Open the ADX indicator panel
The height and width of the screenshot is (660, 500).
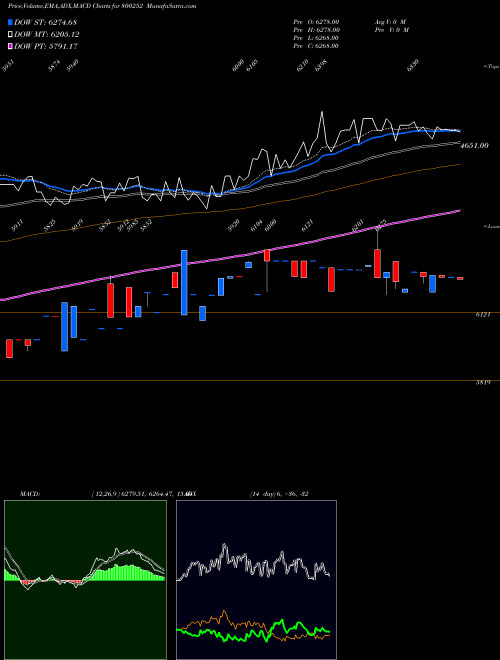256,580
